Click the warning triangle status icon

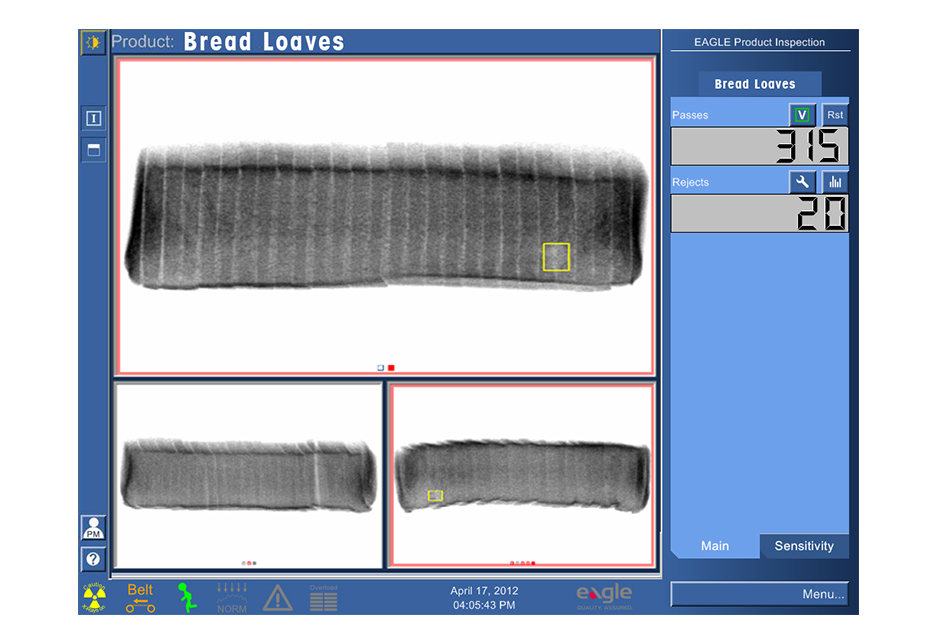[x=277, y=598]
